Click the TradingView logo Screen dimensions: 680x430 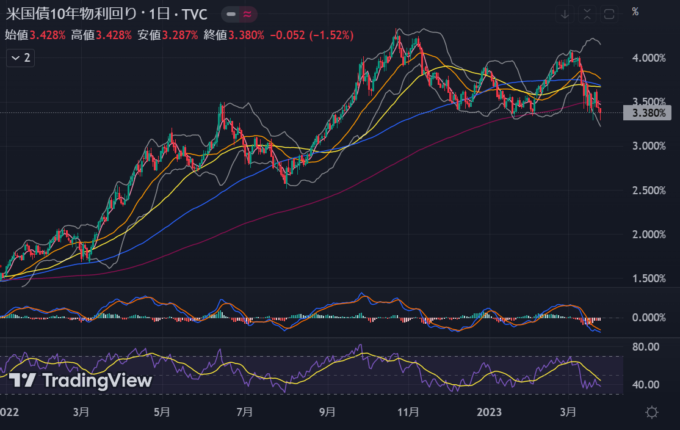click(82, 380)
